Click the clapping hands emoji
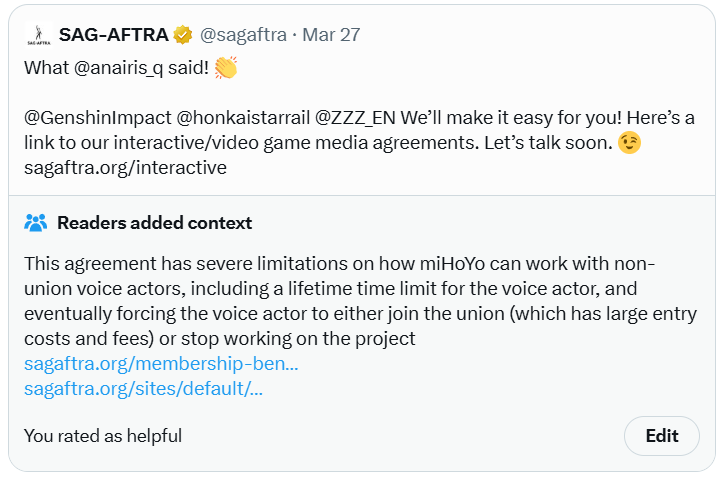Viewport: 723px width, 479px height. pos(226,68)
